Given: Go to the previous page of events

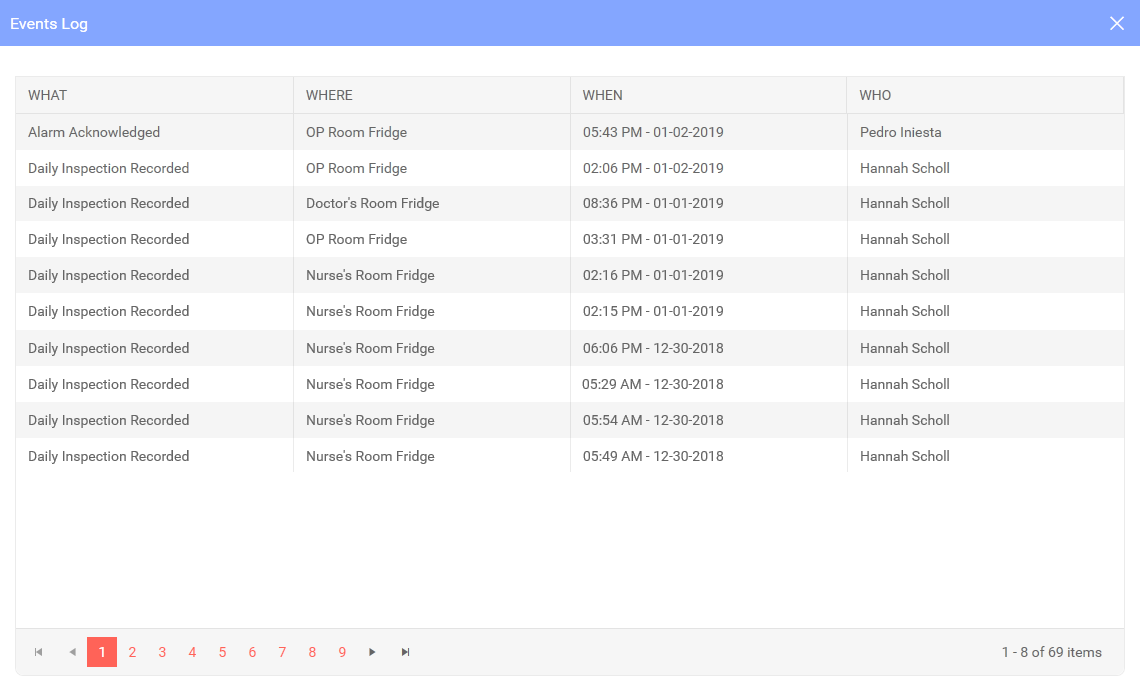Looking at the screenshot, I should [71, 652].
